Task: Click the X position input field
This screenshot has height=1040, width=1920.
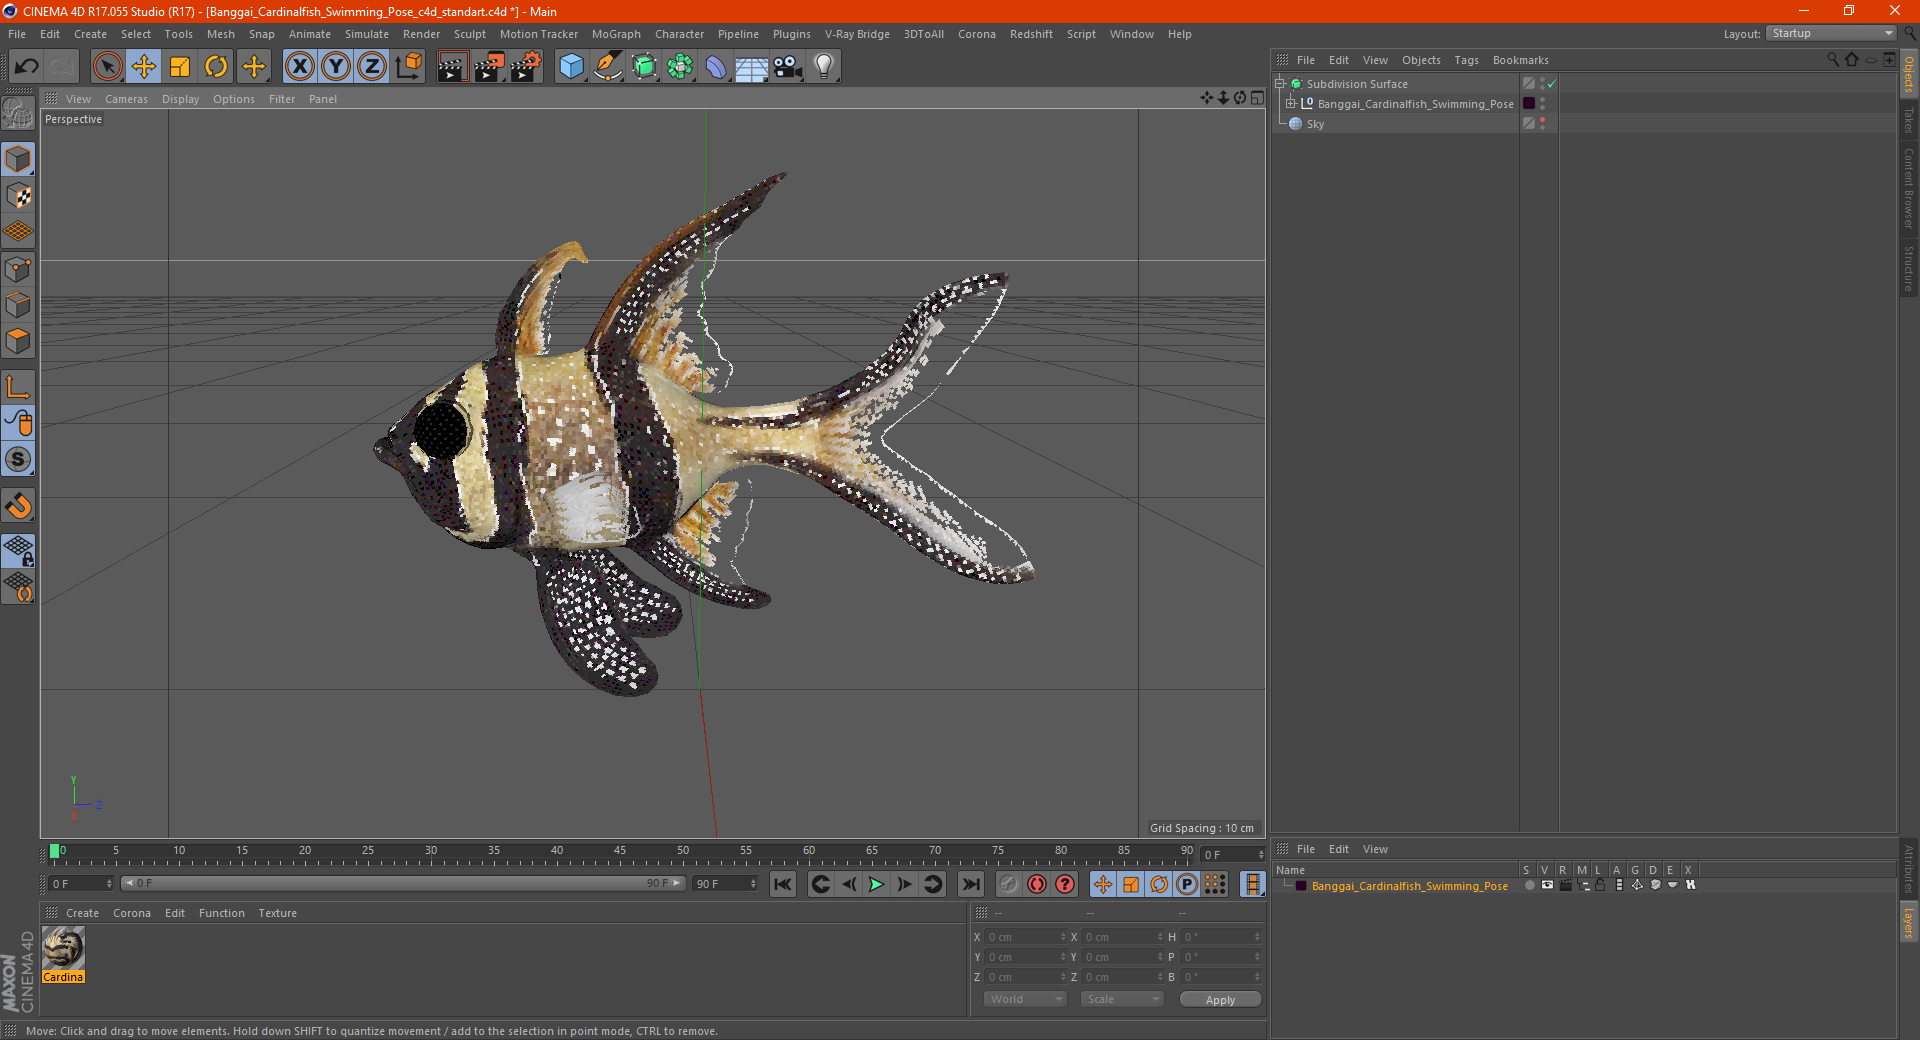Action: [x=1026, y=937]
